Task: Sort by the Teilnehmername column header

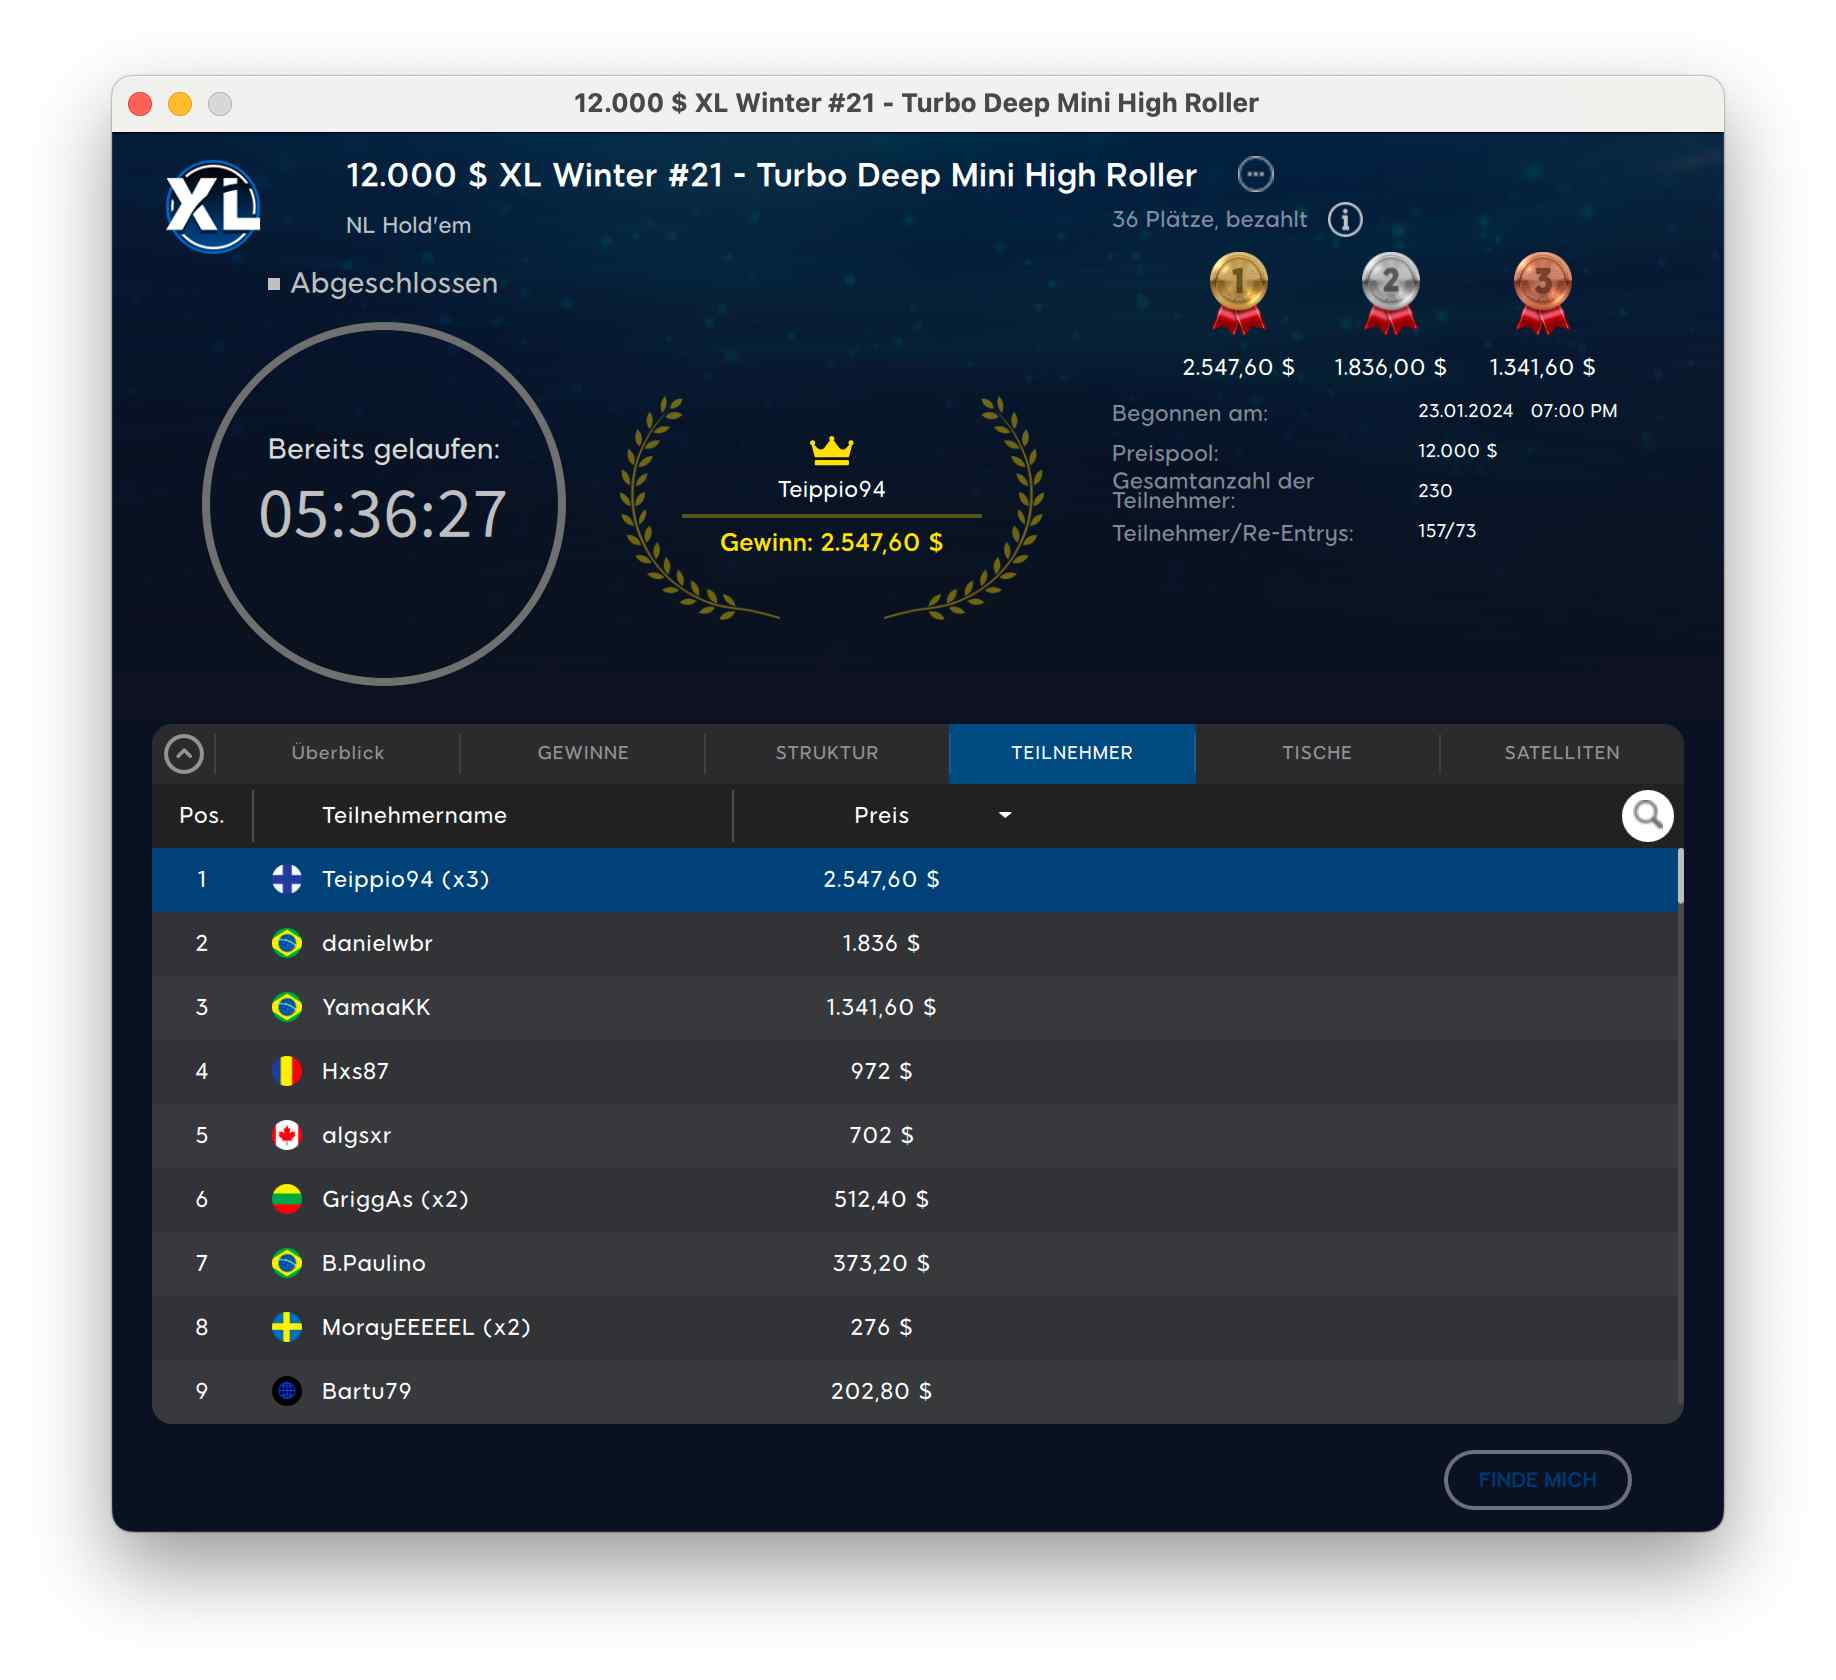Action: pyautogui.click(x=414, y=815)
